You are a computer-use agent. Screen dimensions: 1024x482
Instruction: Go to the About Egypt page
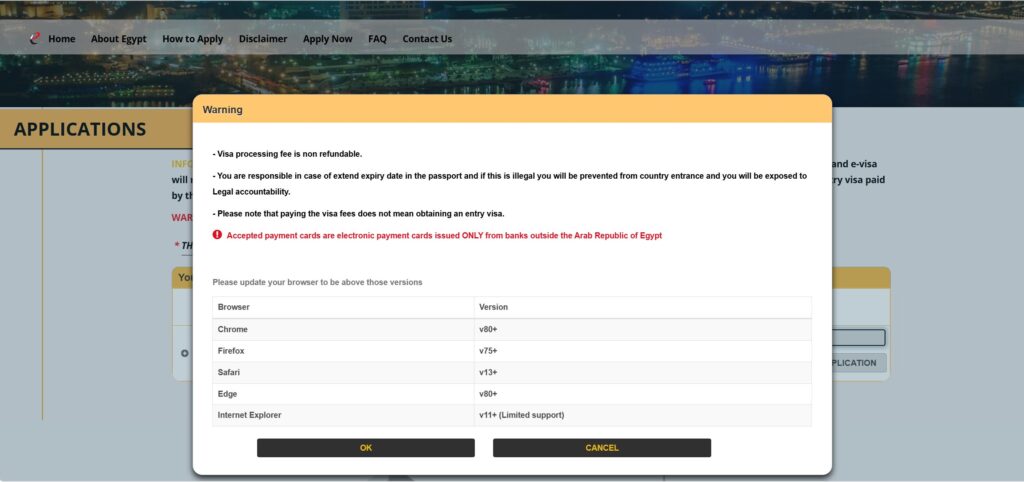118,39
